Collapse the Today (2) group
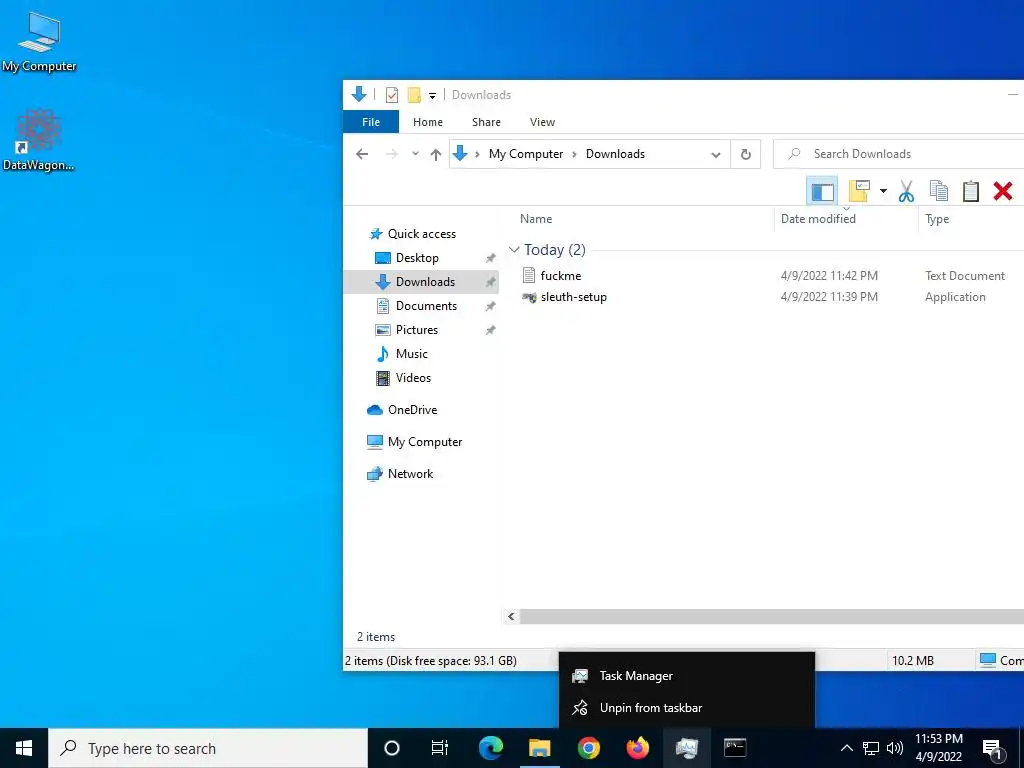This screenshot has height=768, width=1024. point(514,249)
